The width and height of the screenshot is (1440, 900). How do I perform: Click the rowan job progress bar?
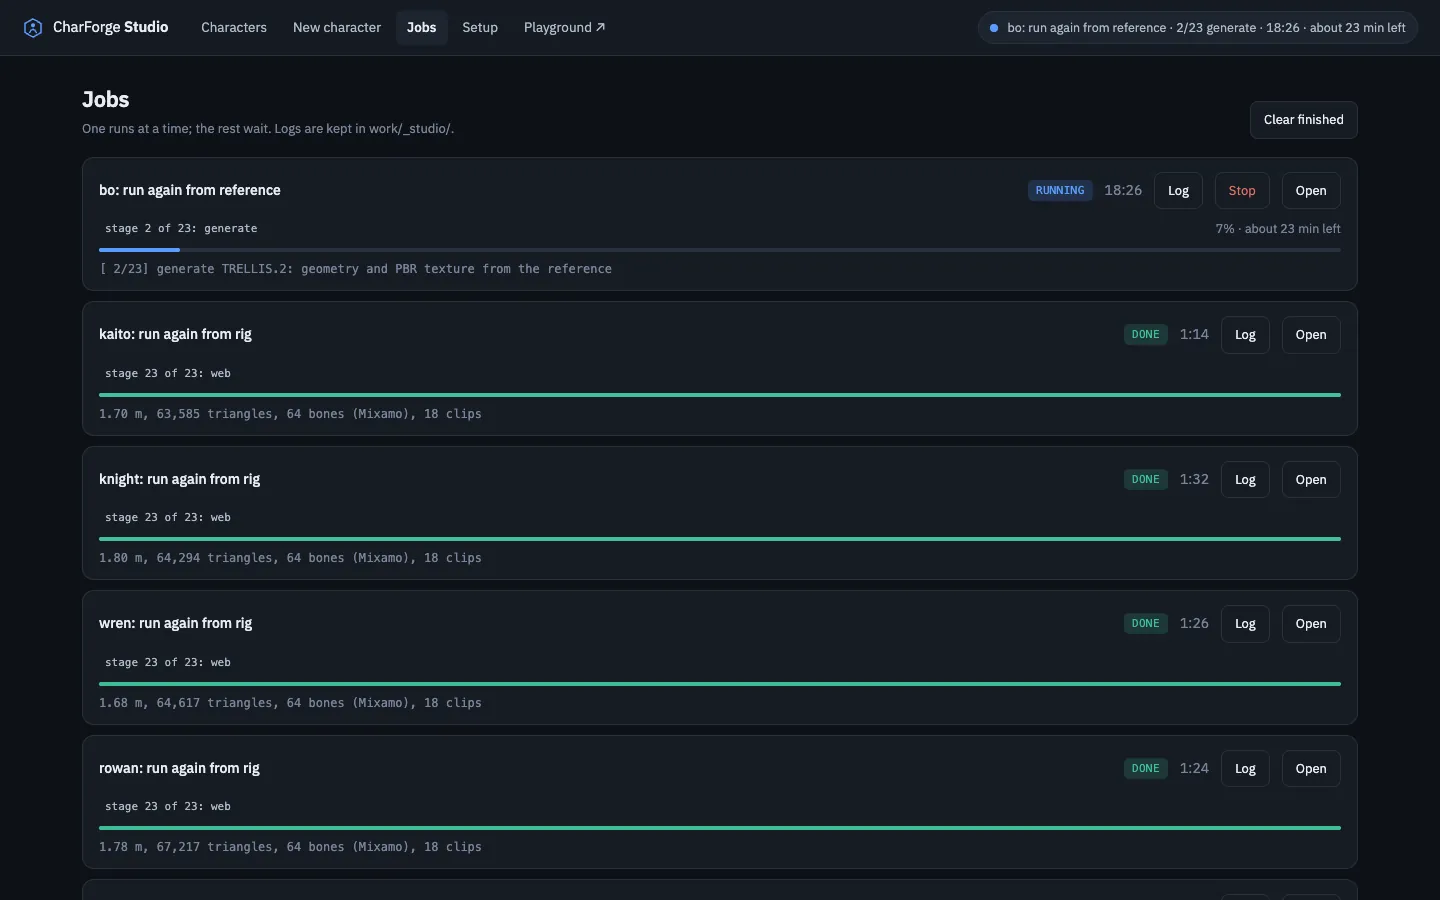point(720,828)
